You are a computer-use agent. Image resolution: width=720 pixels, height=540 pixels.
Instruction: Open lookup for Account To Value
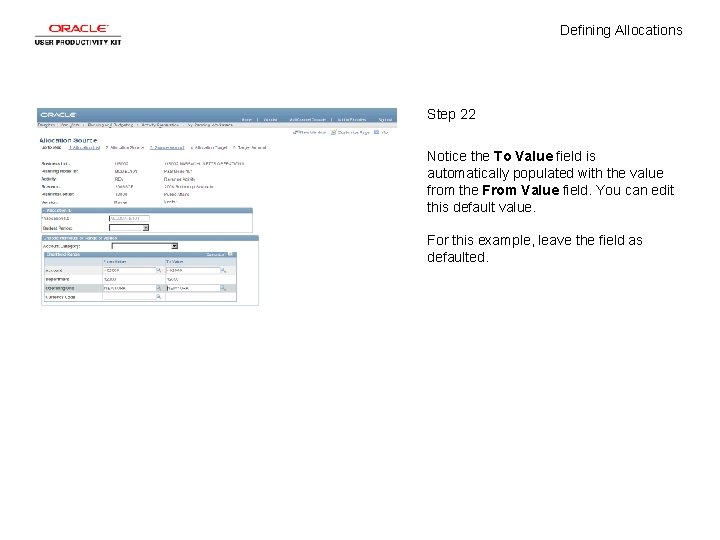(223, 270)
